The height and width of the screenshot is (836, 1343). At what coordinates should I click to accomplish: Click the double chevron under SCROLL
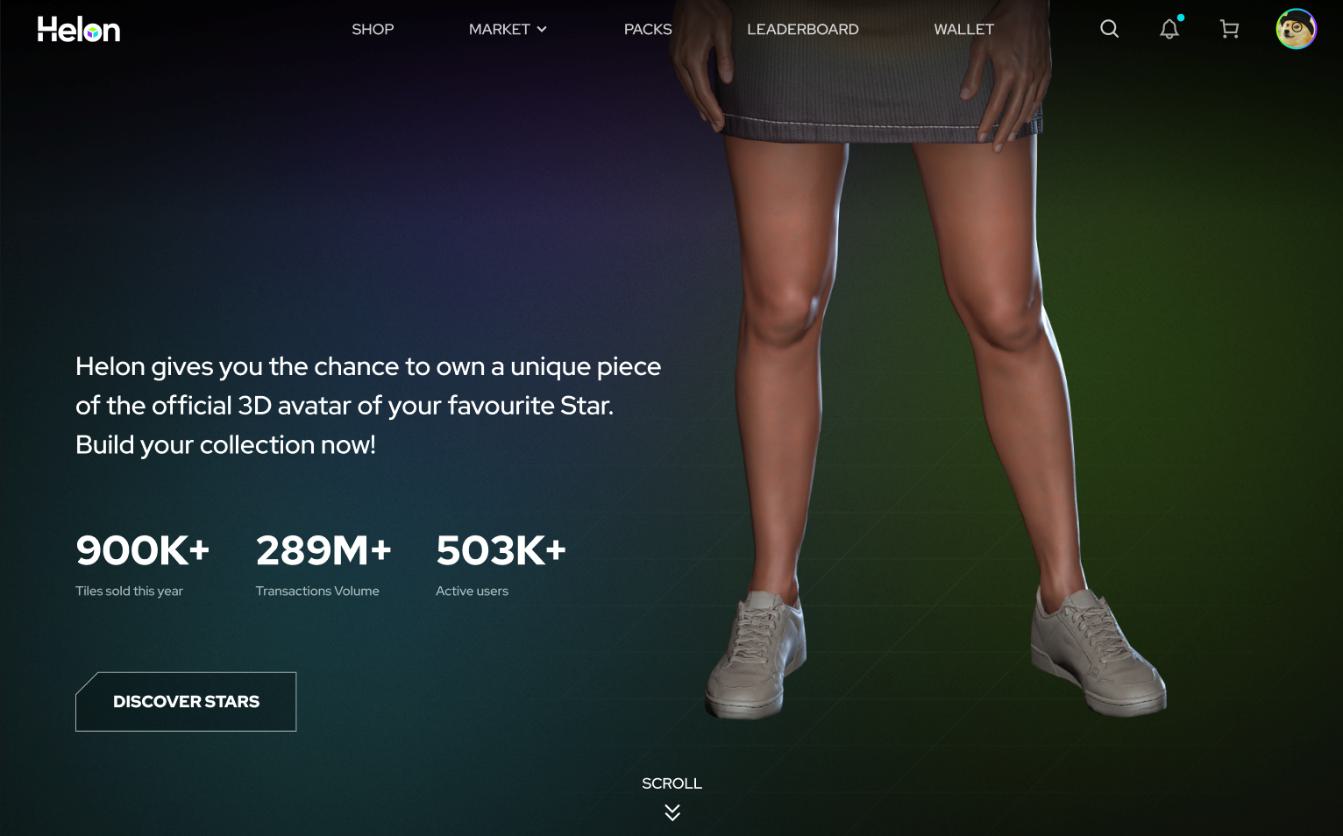pyautogui.click(x=672, y=812)
